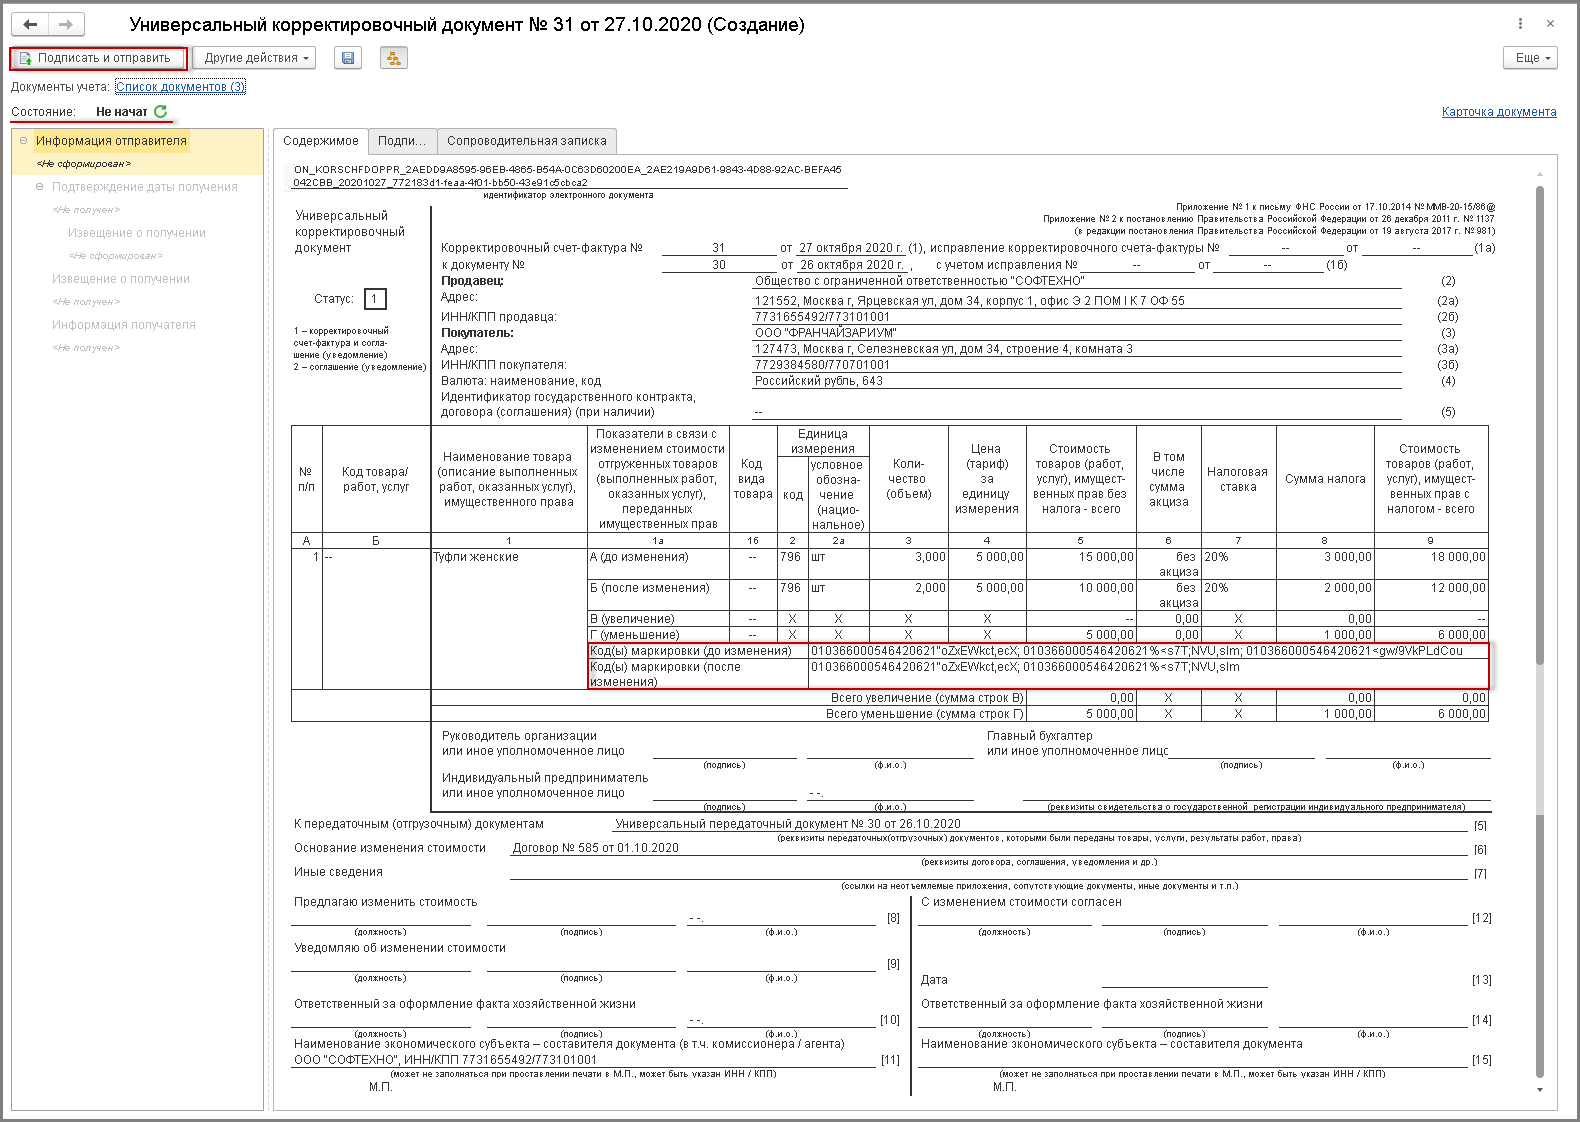Click 'Всего уменьшение (сумма строк Г)' label

(925, 714)
